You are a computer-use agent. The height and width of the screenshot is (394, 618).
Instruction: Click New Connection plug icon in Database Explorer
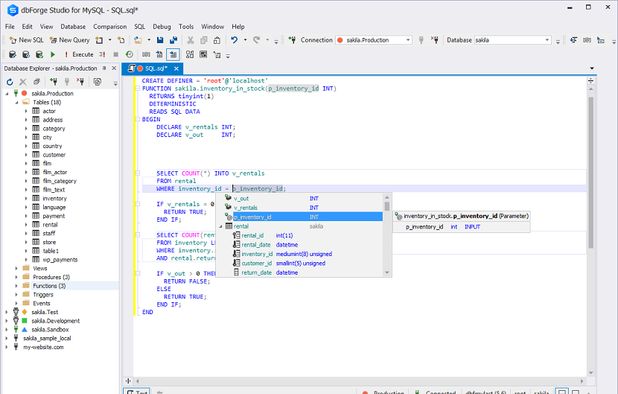click(x=54, y=82)
